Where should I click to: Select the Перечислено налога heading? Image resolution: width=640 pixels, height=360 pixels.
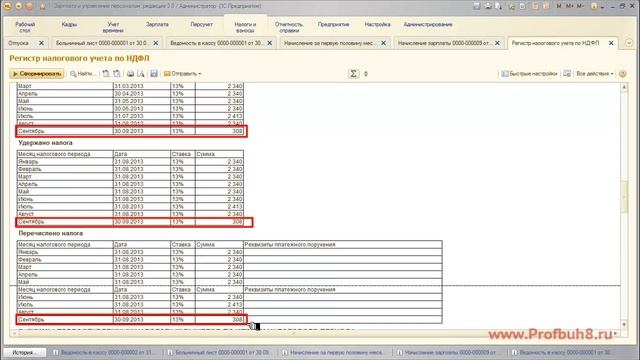click(x=51, y=233)
